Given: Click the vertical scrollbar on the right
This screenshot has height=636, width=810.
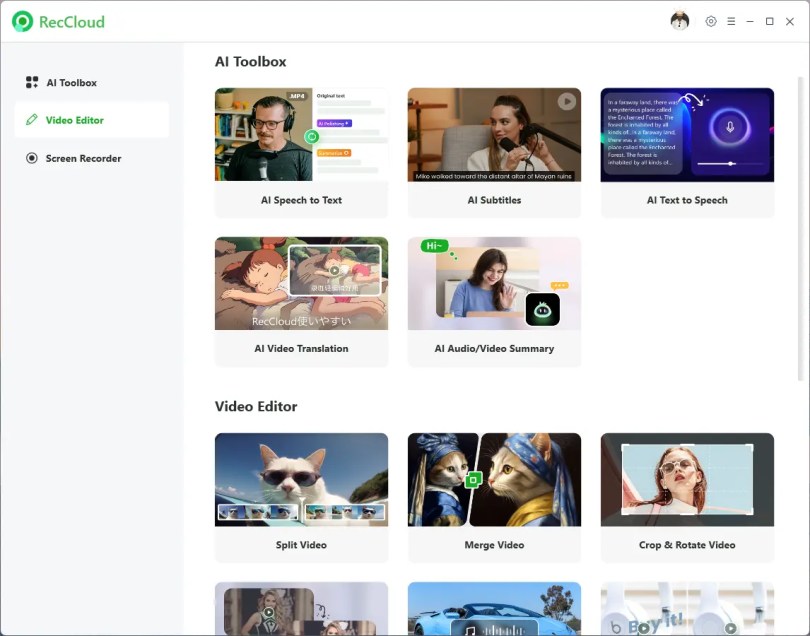Looking at the screenshot, I should 801,229.
